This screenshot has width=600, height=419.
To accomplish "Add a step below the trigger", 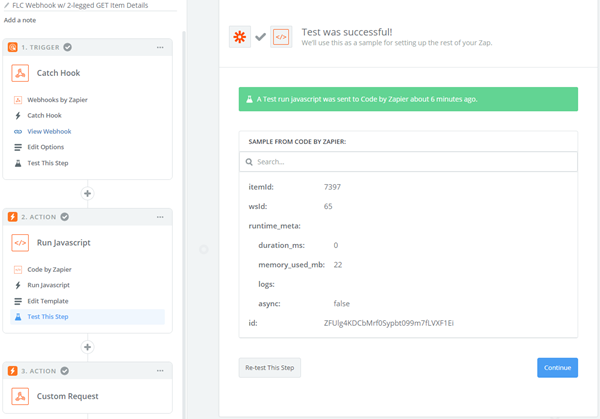I will tap(87, 193).
